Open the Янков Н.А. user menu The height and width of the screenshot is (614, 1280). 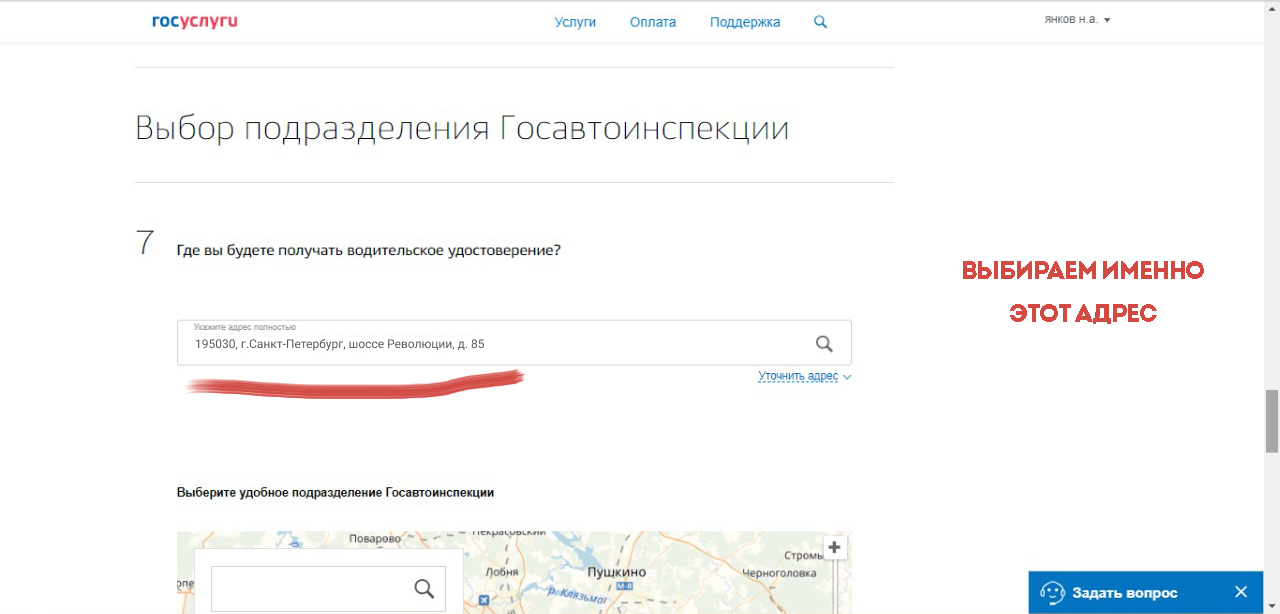click(1077, 20)
